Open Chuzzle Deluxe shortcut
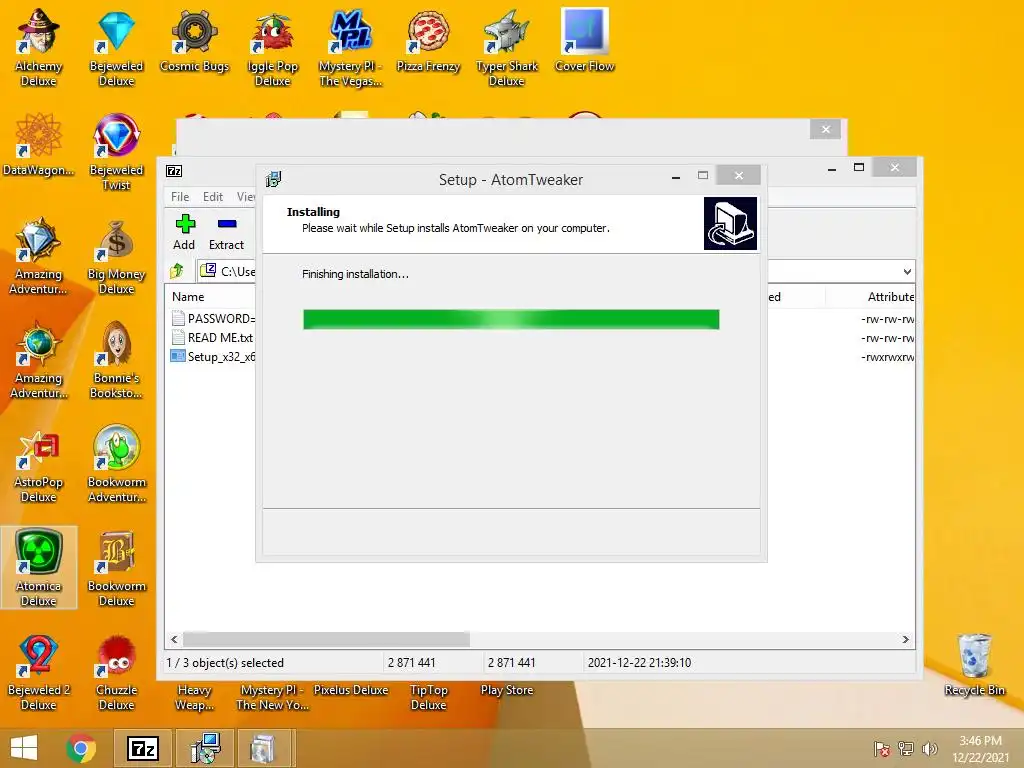Image resolution: width=1024 pixels, height=768 pixels. (x=116, y=671)
